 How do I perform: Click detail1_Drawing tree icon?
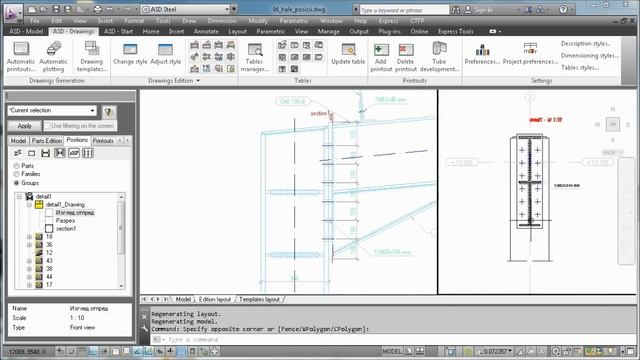point(39,204)
